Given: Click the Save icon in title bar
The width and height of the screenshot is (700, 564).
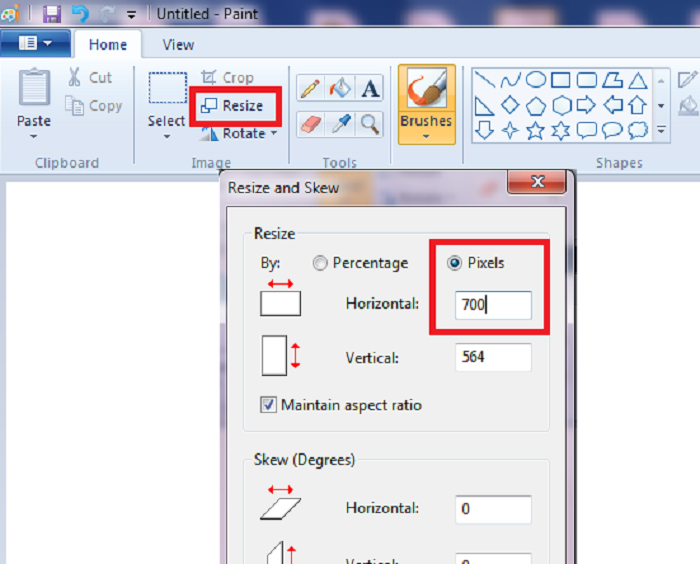Looking at the screenshot, I should 50,14.
